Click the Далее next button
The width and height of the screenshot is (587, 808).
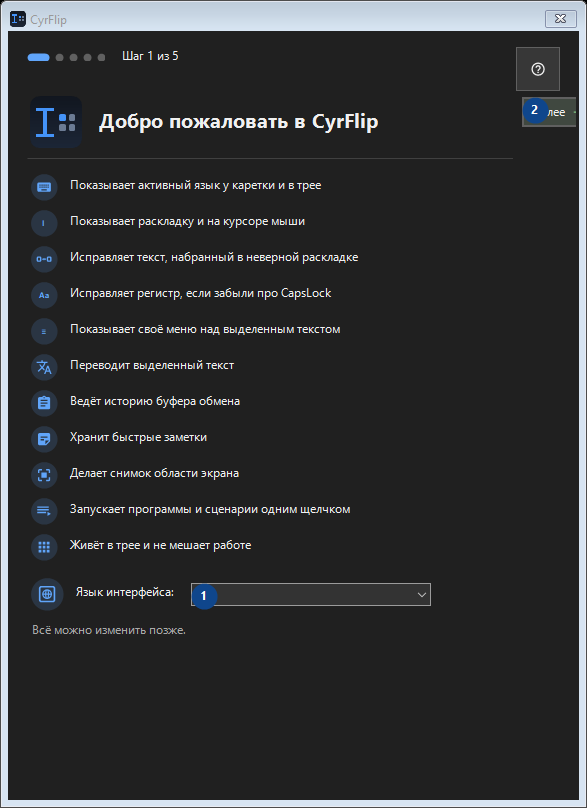(549, 112)
